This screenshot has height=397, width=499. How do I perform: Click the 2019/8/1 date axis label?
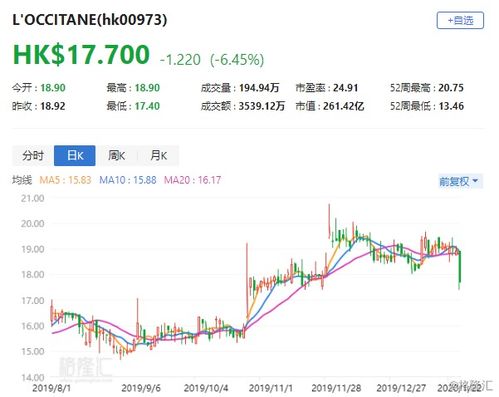point(52,388)
